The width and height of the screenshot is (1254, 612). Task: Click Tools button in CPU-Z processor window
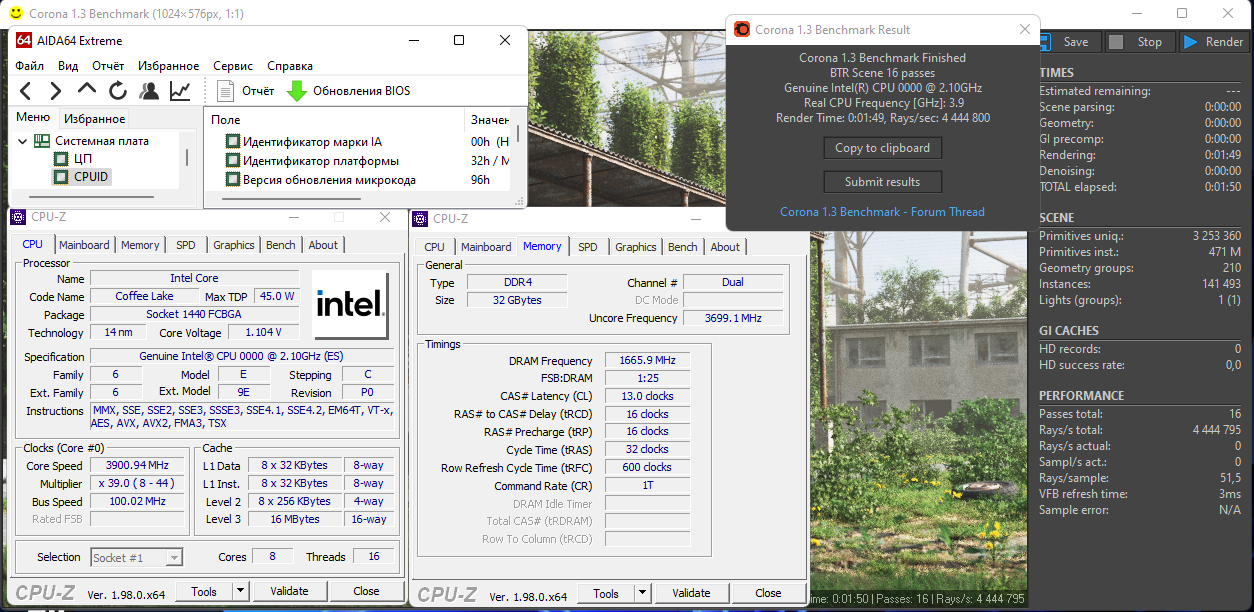coord(204,591)
